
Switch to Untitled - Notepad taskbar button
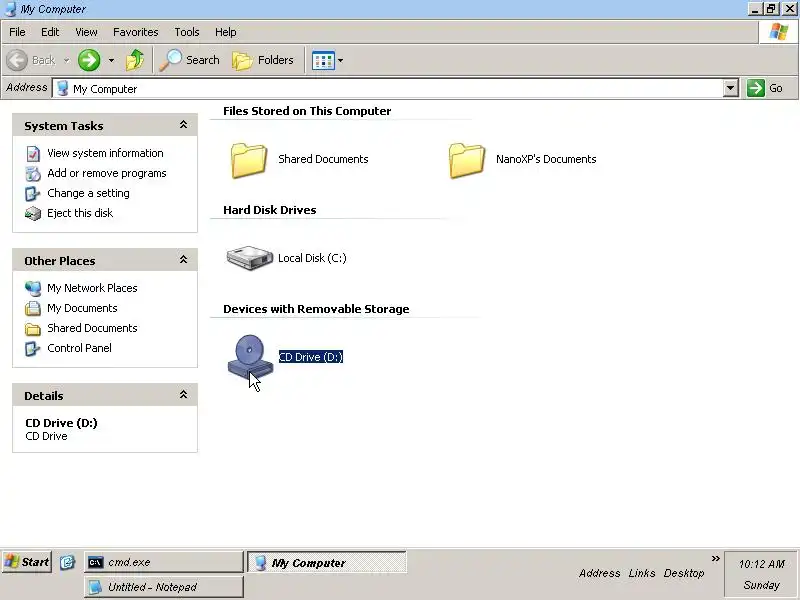click(x=163, y=587)
